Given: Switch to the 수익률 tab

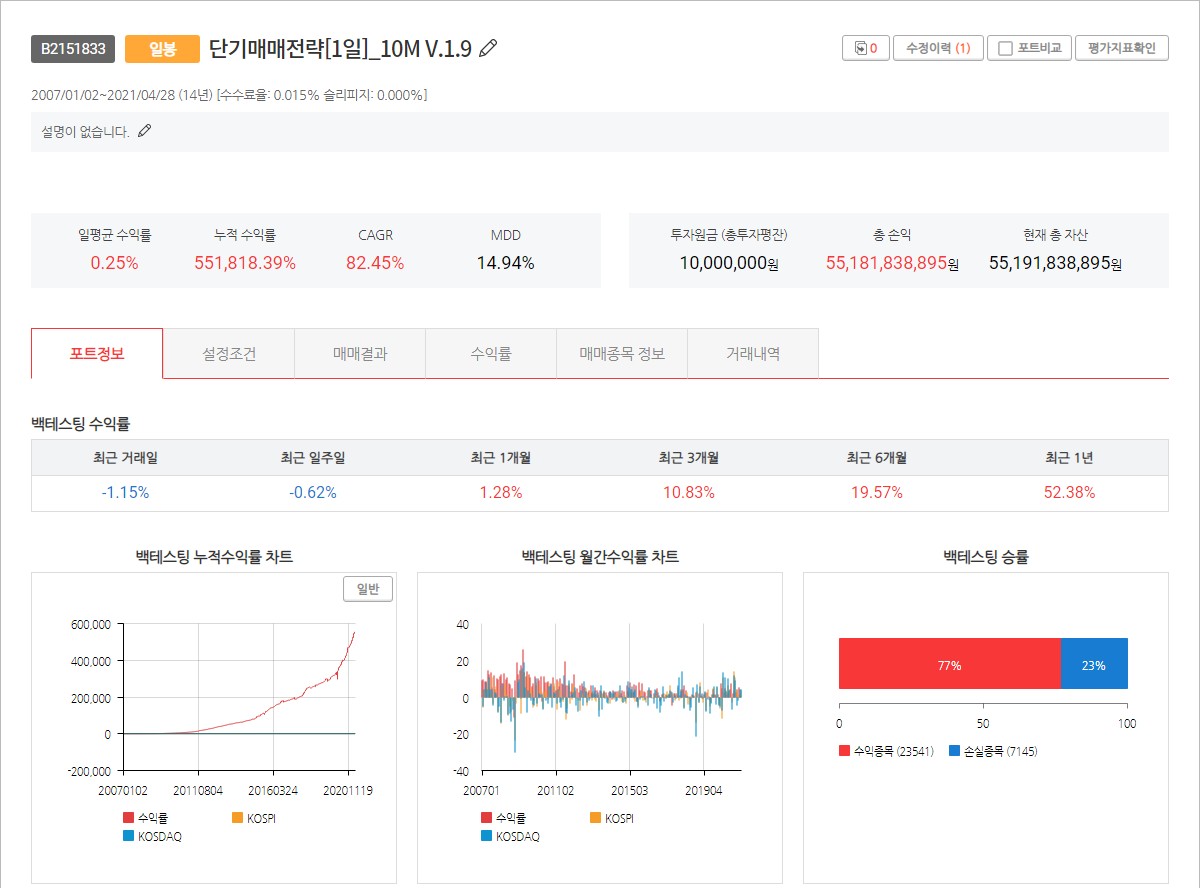Looking at the screenshot, I should click(491, 353).
